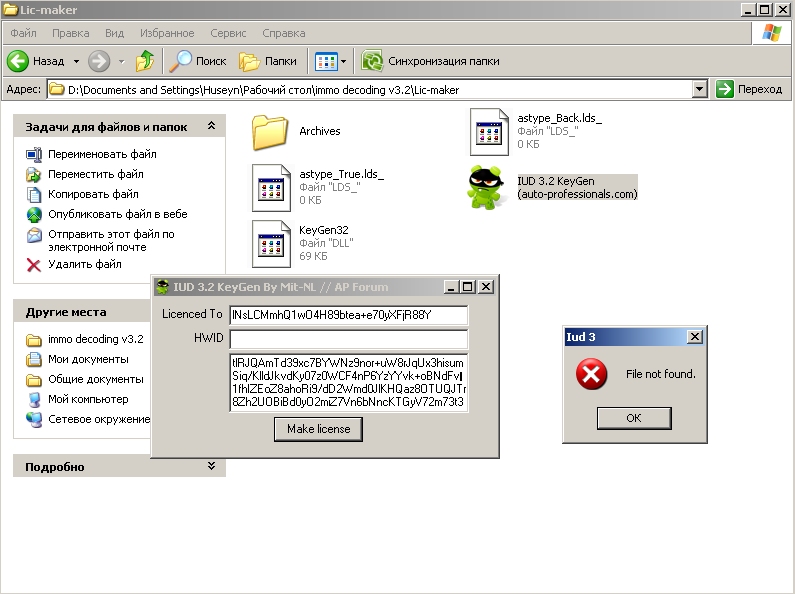The width and height of the screenshot is (795, 594).
Task: Click Копировать файл task link
Action: [x=93, y=194]
